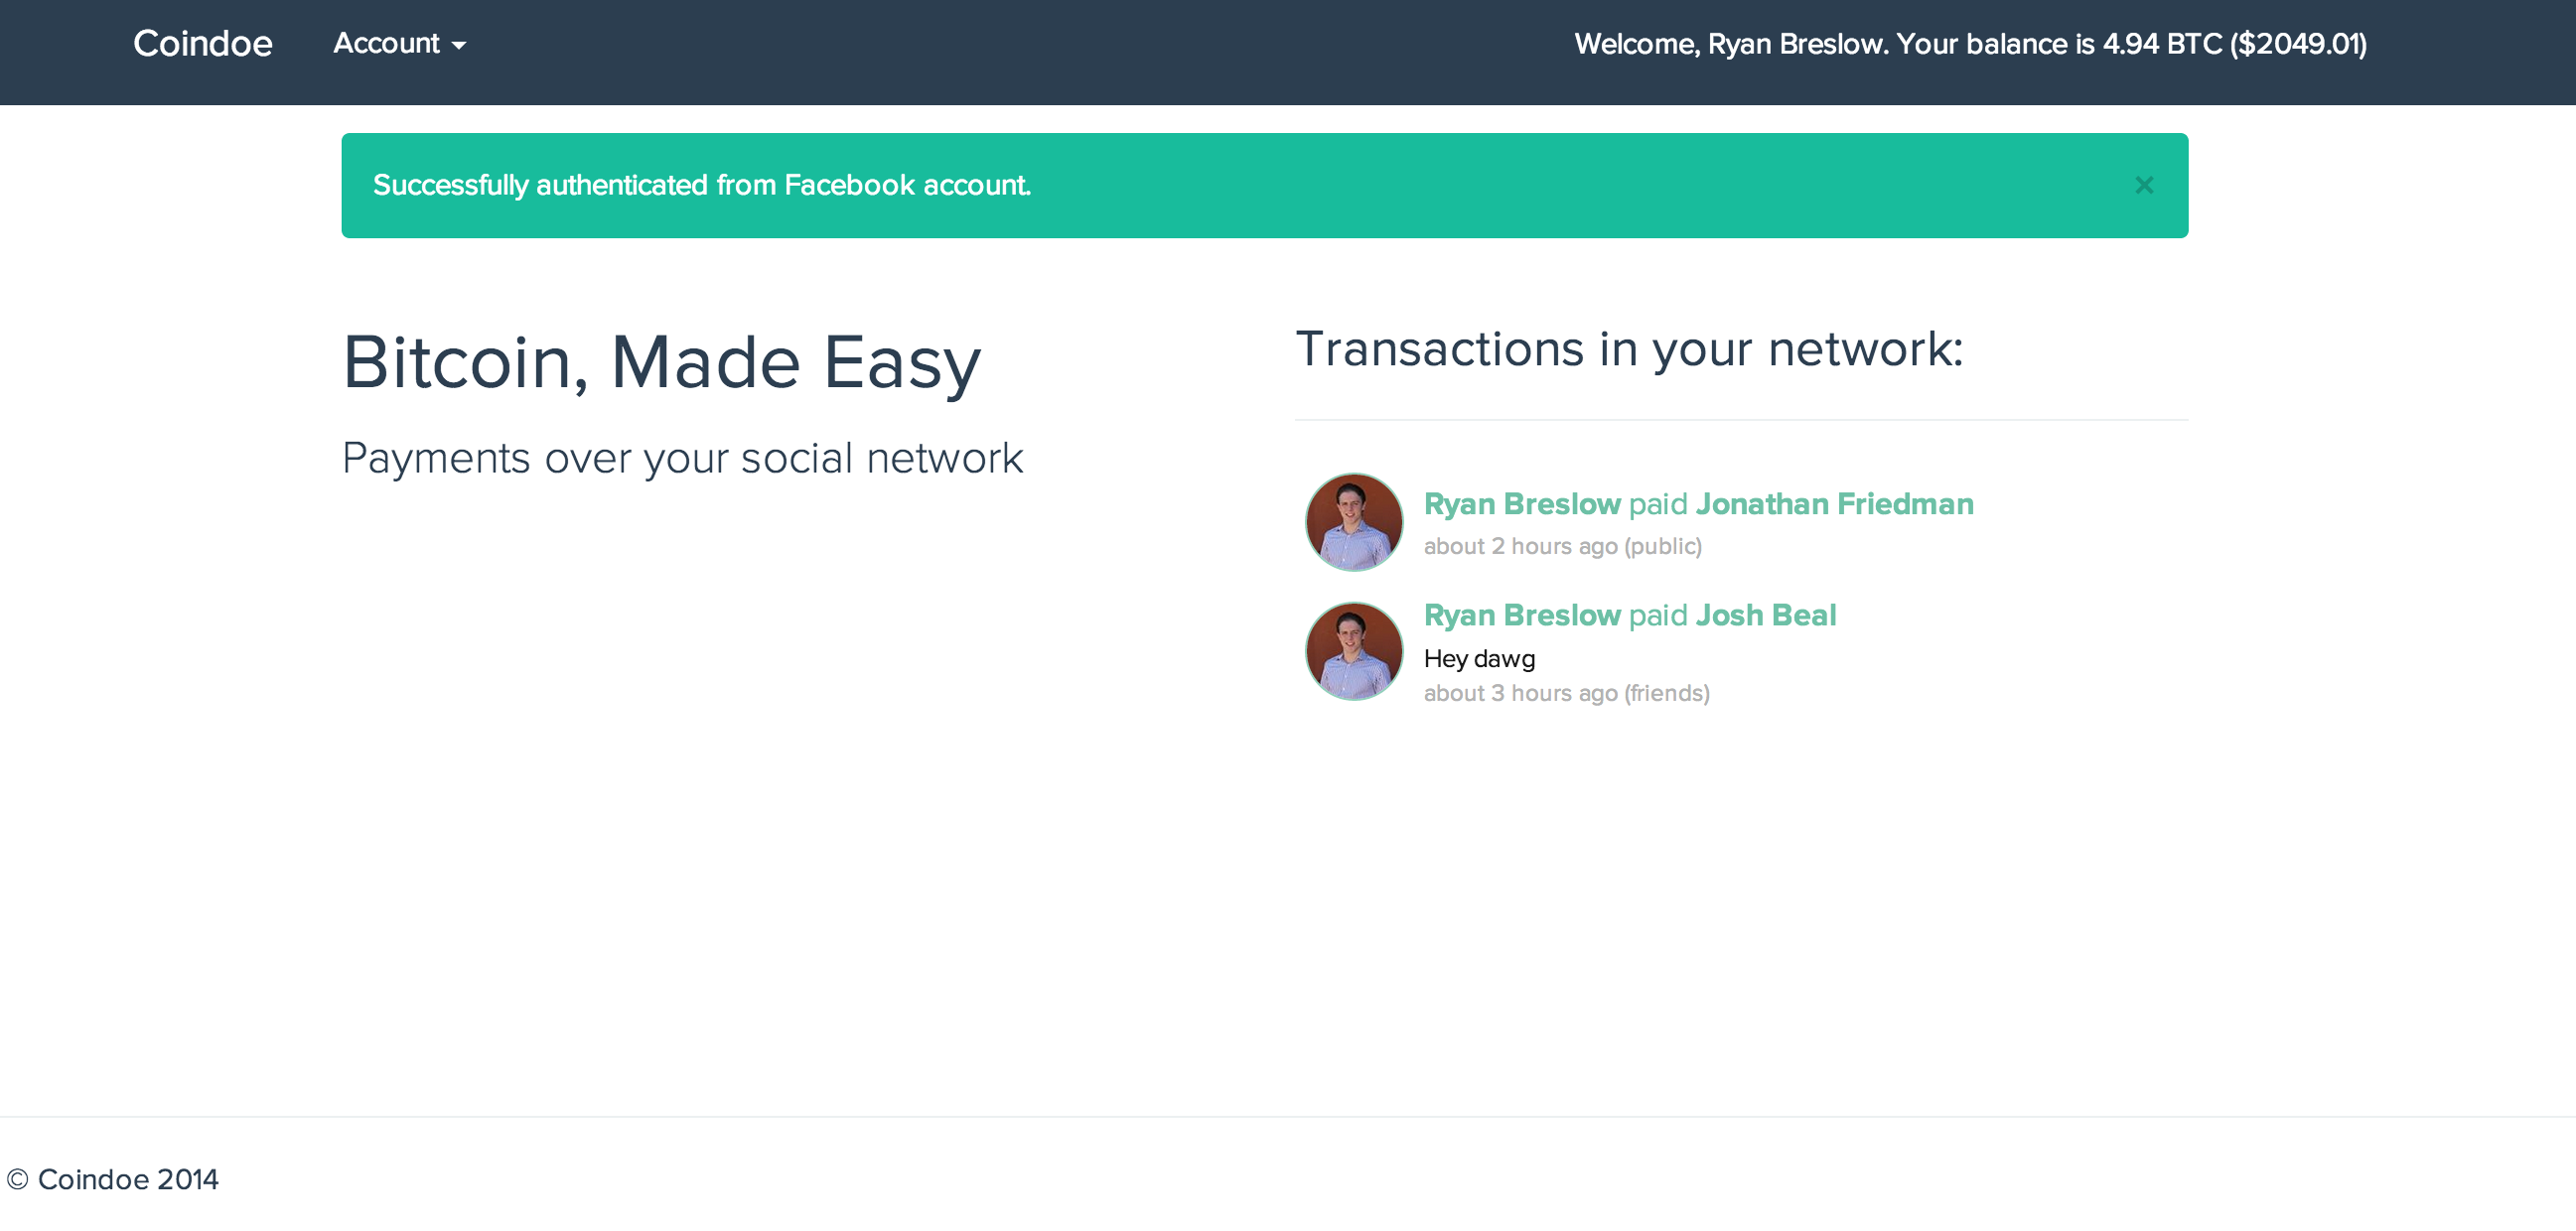Click the Coindoe brand logo

202,44
